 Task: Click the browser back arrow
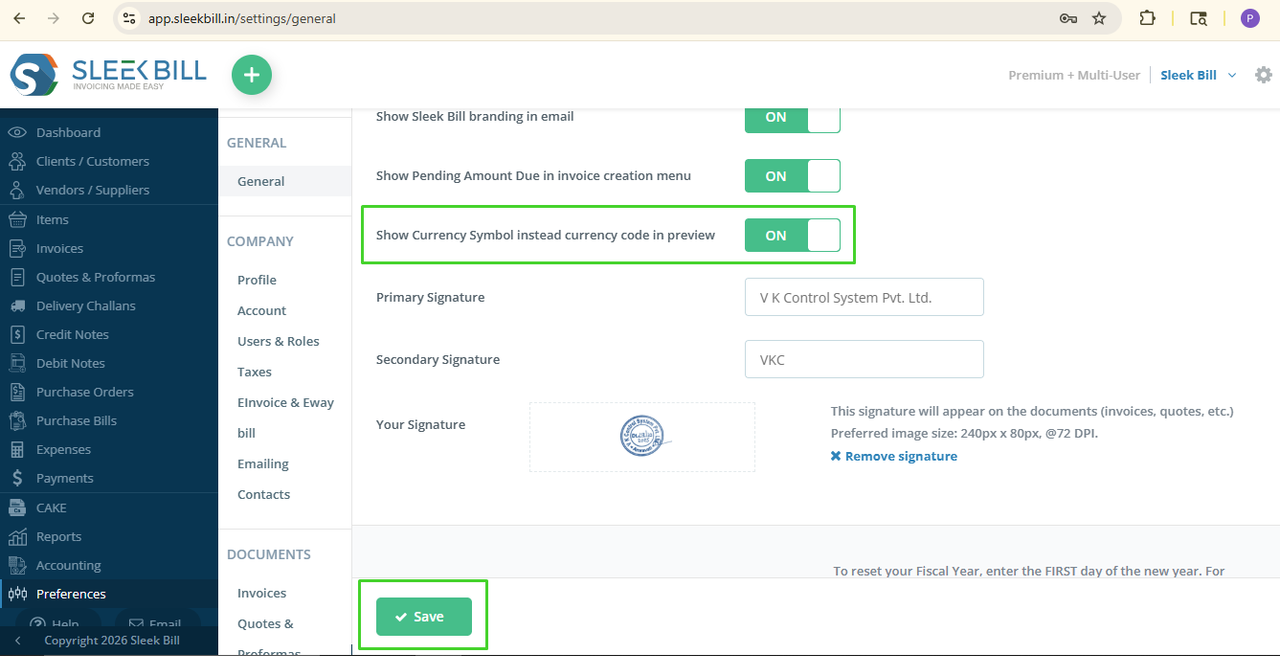tap(19, 18)
